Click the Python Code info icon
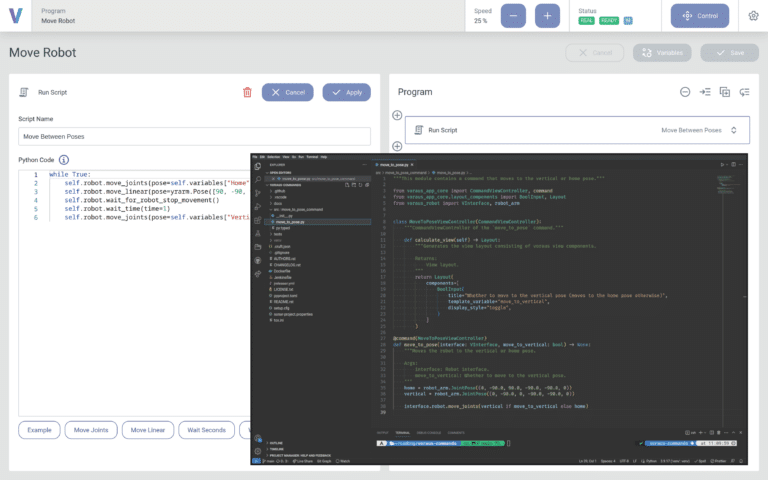 [x=64, y=159]
